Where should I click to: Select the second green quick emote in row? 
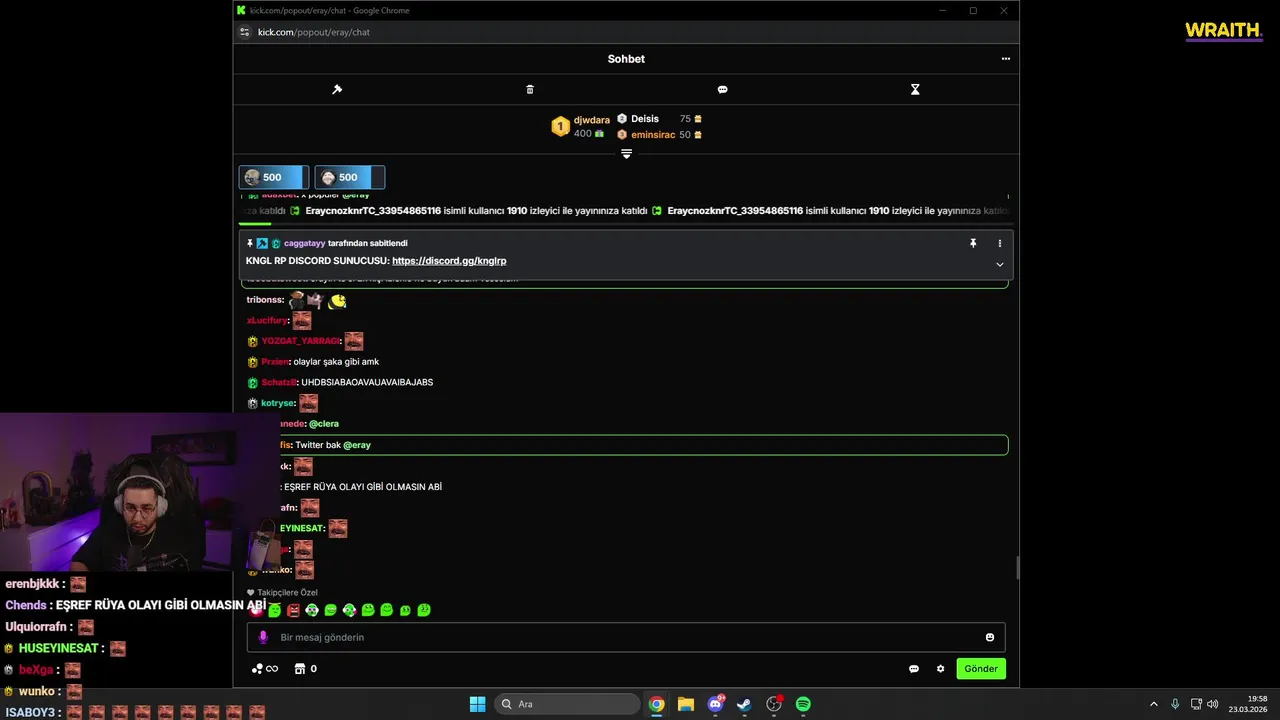[330, 610]
